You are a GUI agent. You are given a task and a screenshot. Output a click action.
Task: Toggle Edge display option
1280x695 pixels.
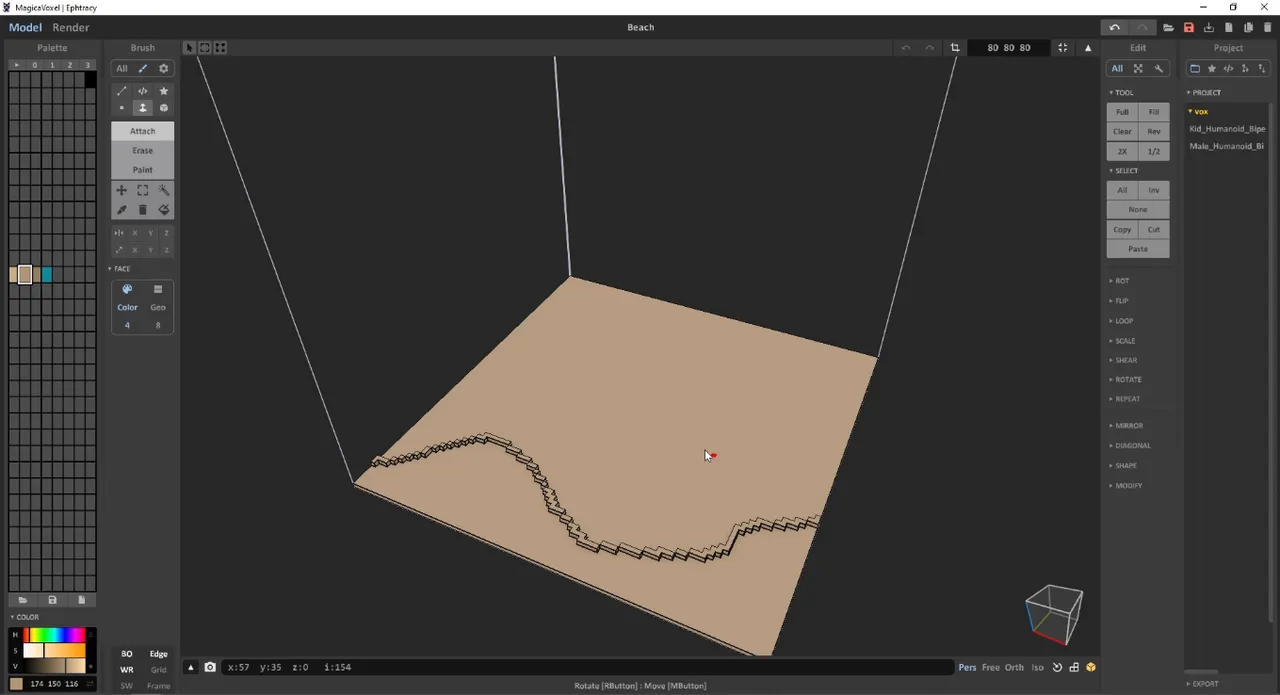pos(158,654)
